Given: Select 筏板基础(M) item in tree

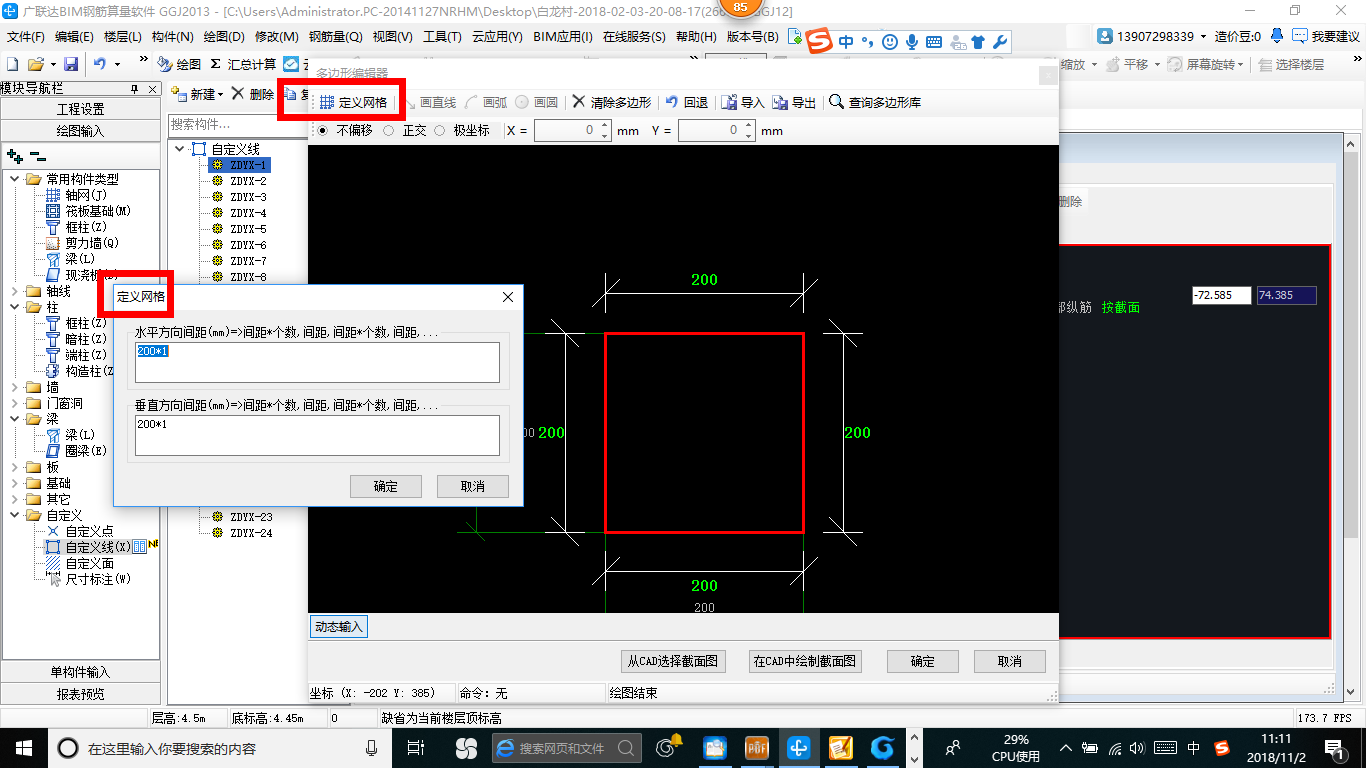Looking at the screenshot, I should [88, 211].
